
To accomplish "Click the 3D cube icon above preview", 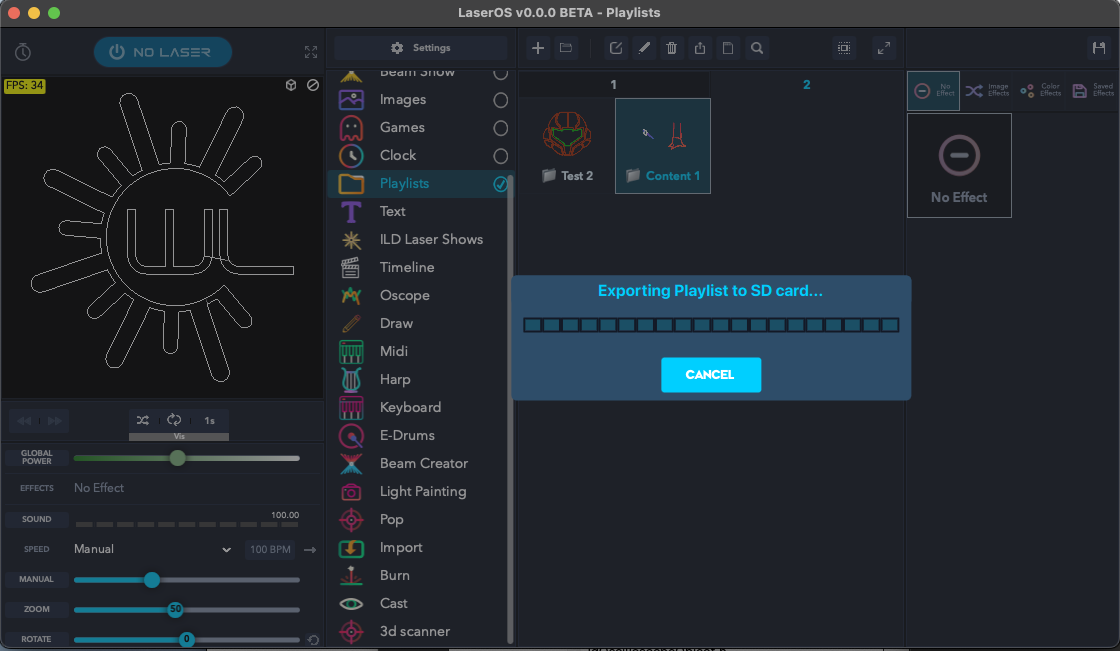I will (x=291, y=85).
